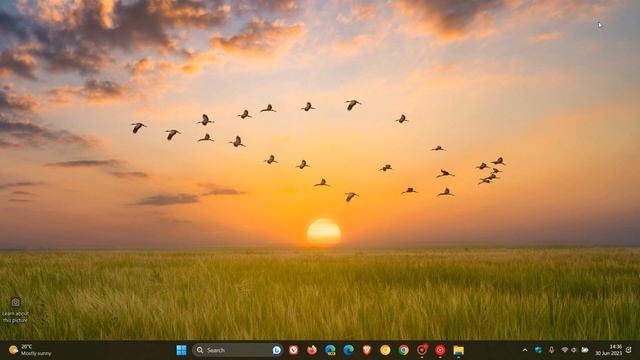Screen dimensions: 640x360
Task: Click the volume speaker icon
Action: point(574,350)
